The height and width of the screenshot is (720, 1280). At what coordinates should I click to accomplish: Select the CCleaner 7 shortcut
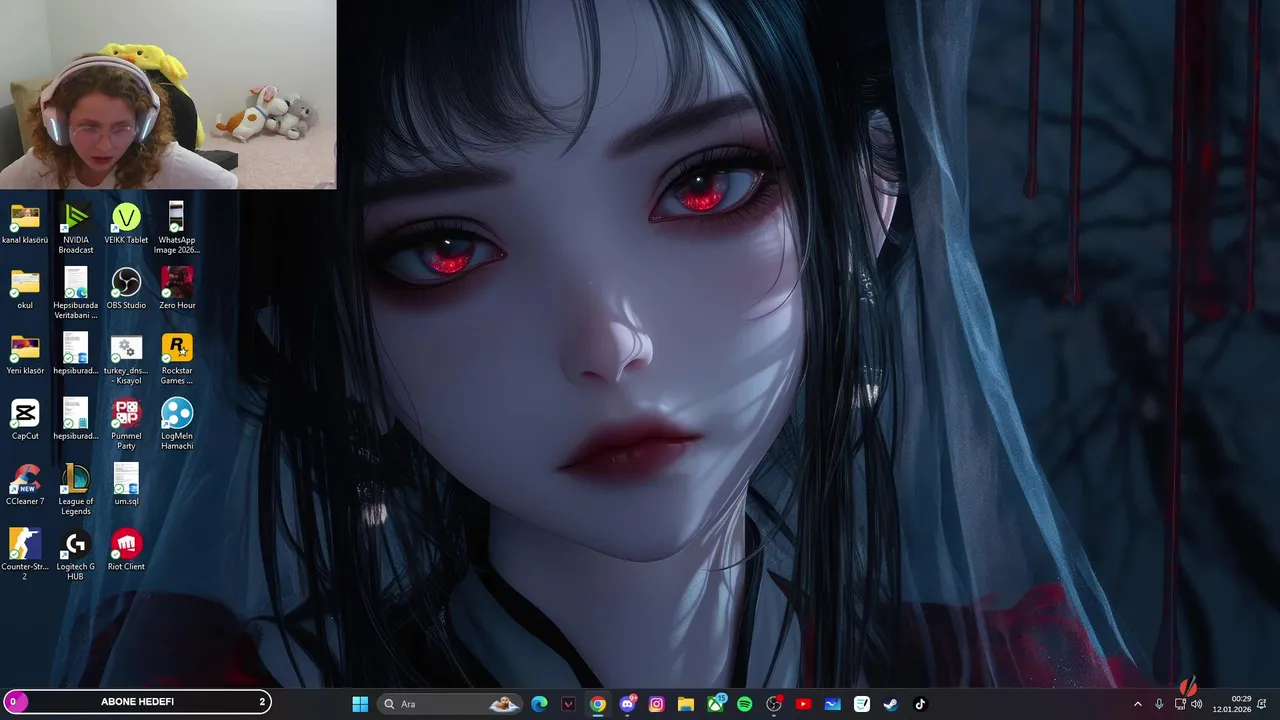coord(25,485)
